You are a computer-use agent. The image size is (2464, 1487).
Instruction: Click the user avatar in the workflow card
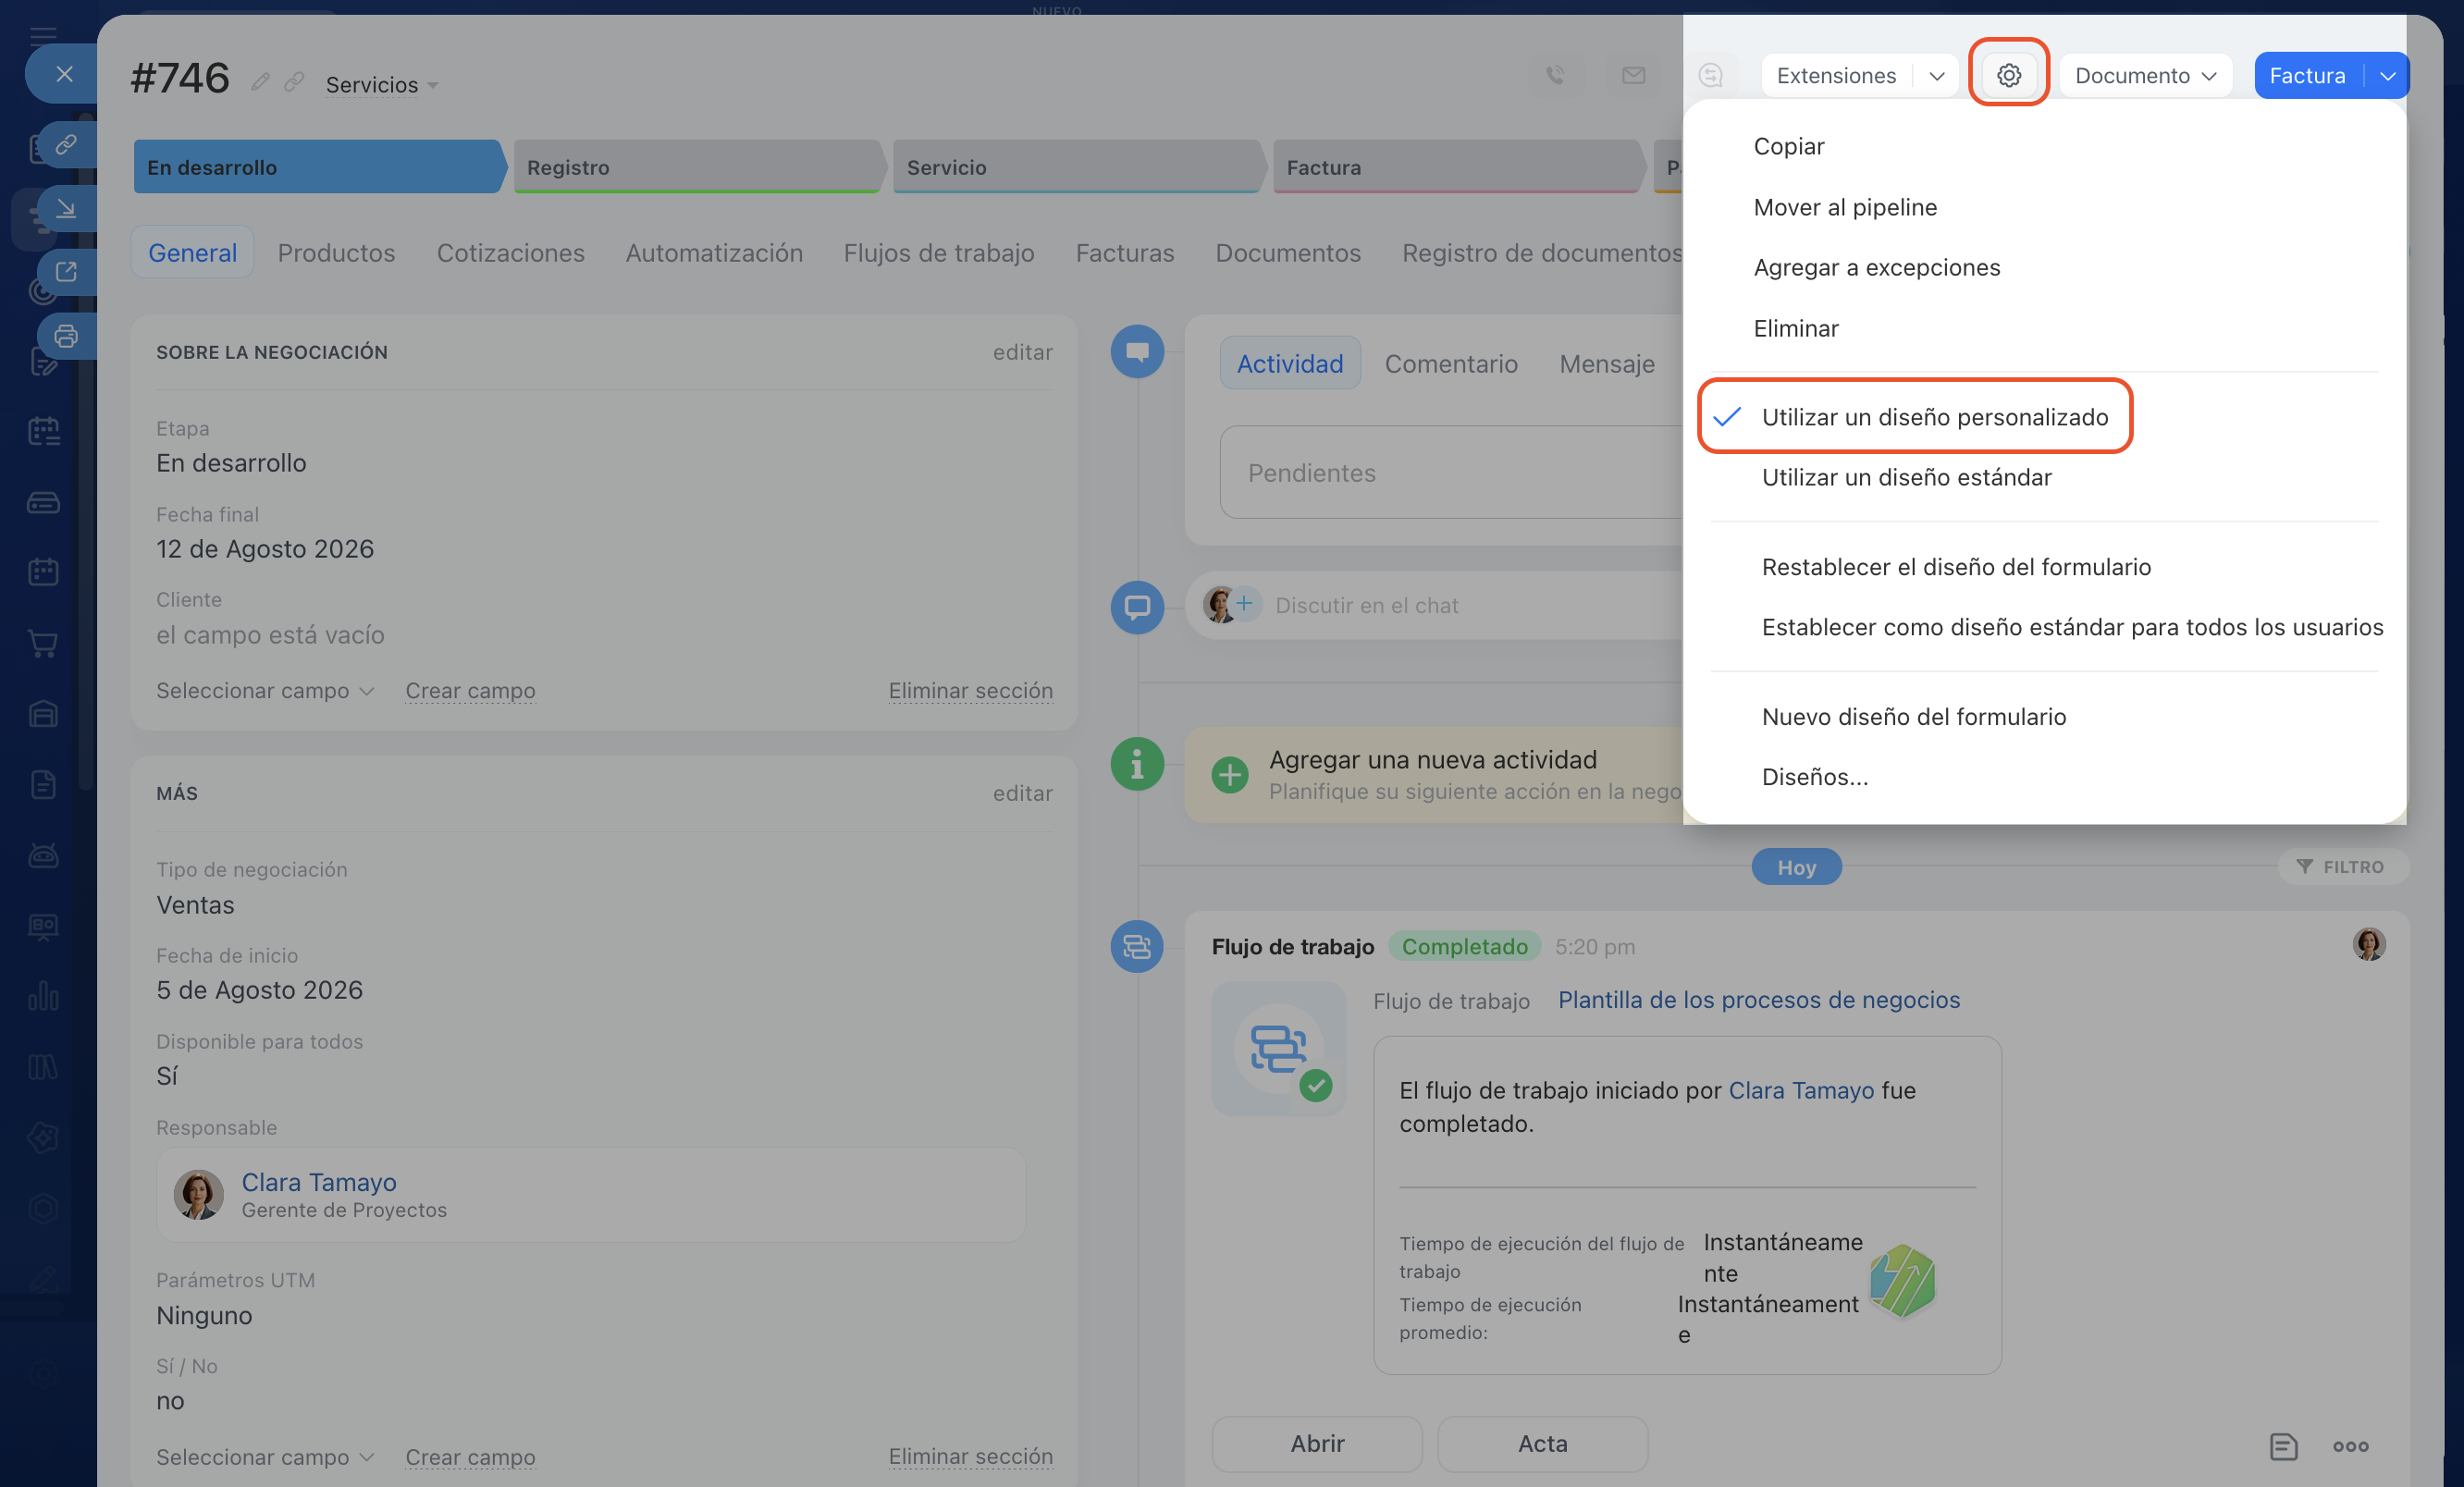(2369, 944)
